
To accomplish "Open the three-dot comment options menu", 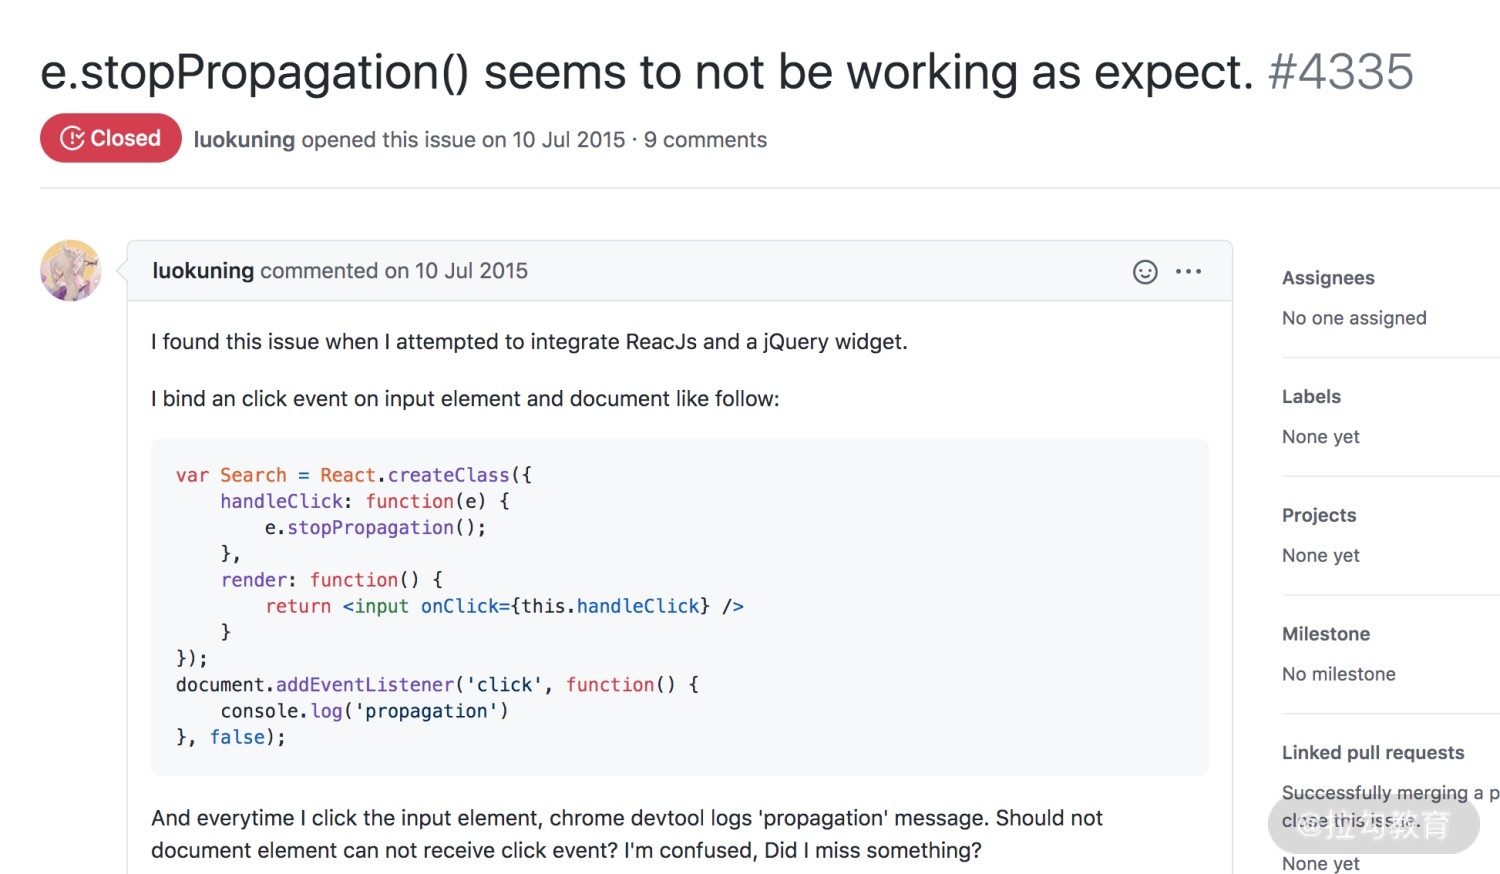I will pyautogui.click(x=1188, y=272).
